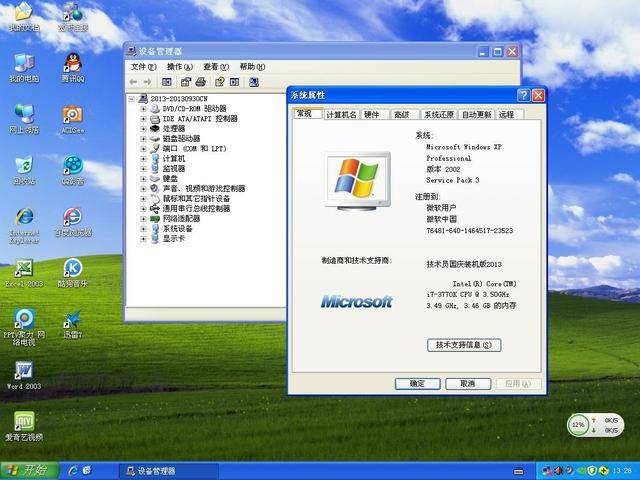Open the 操作(A) menu

point(180,67)
